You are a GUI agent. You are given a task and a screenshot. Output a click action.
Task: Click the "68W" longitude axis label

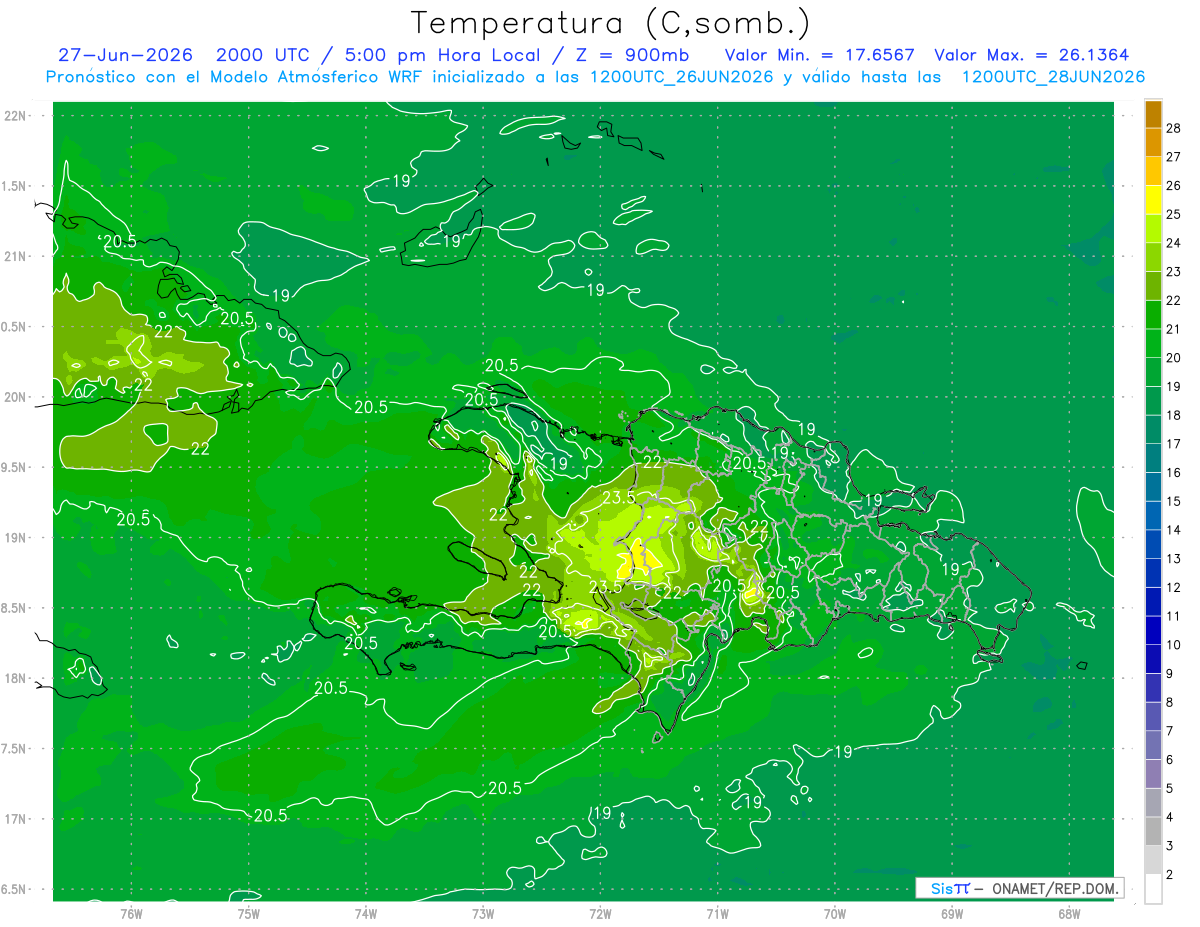click(x=1069, y=913)
